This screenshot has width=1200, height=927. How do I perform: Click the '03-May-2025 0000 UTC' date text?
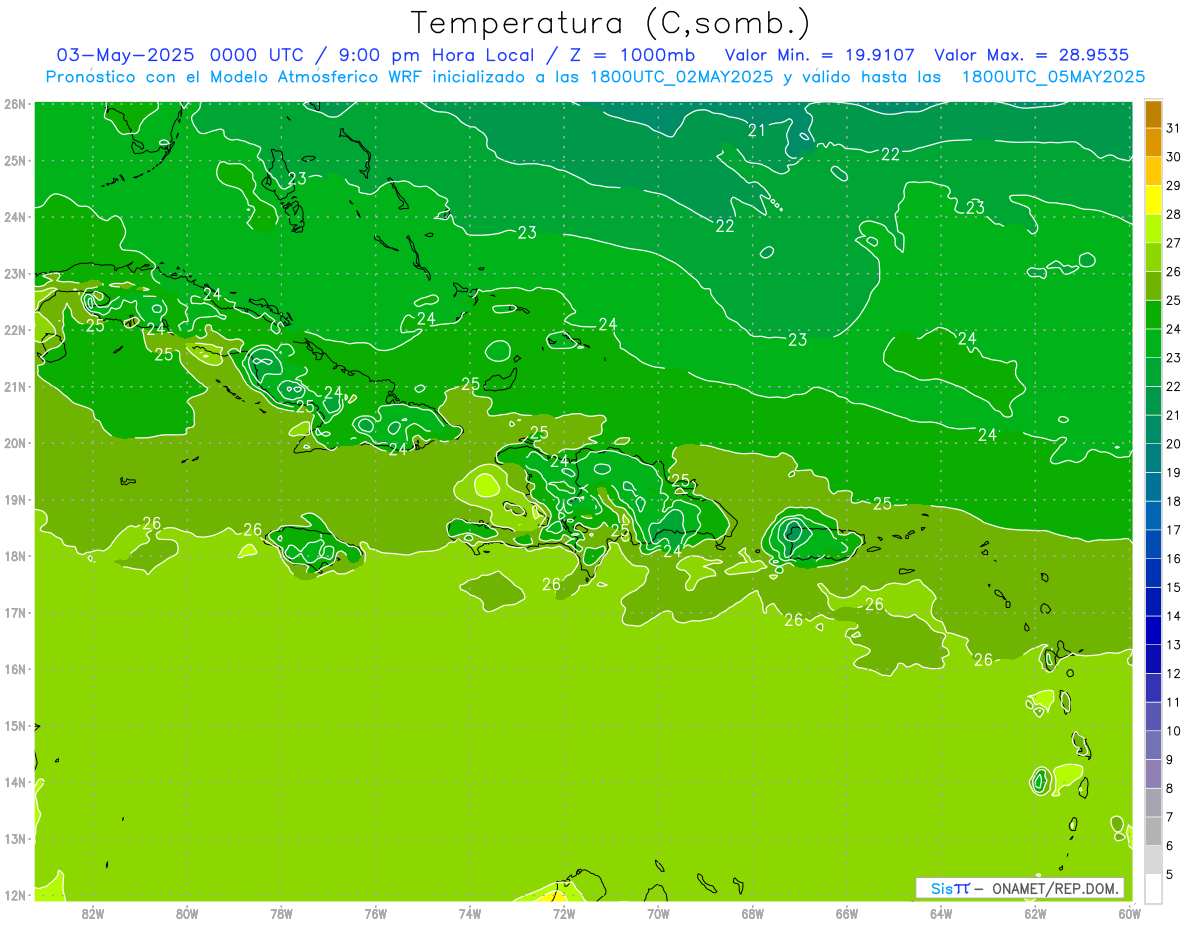(x=180, y=55)
